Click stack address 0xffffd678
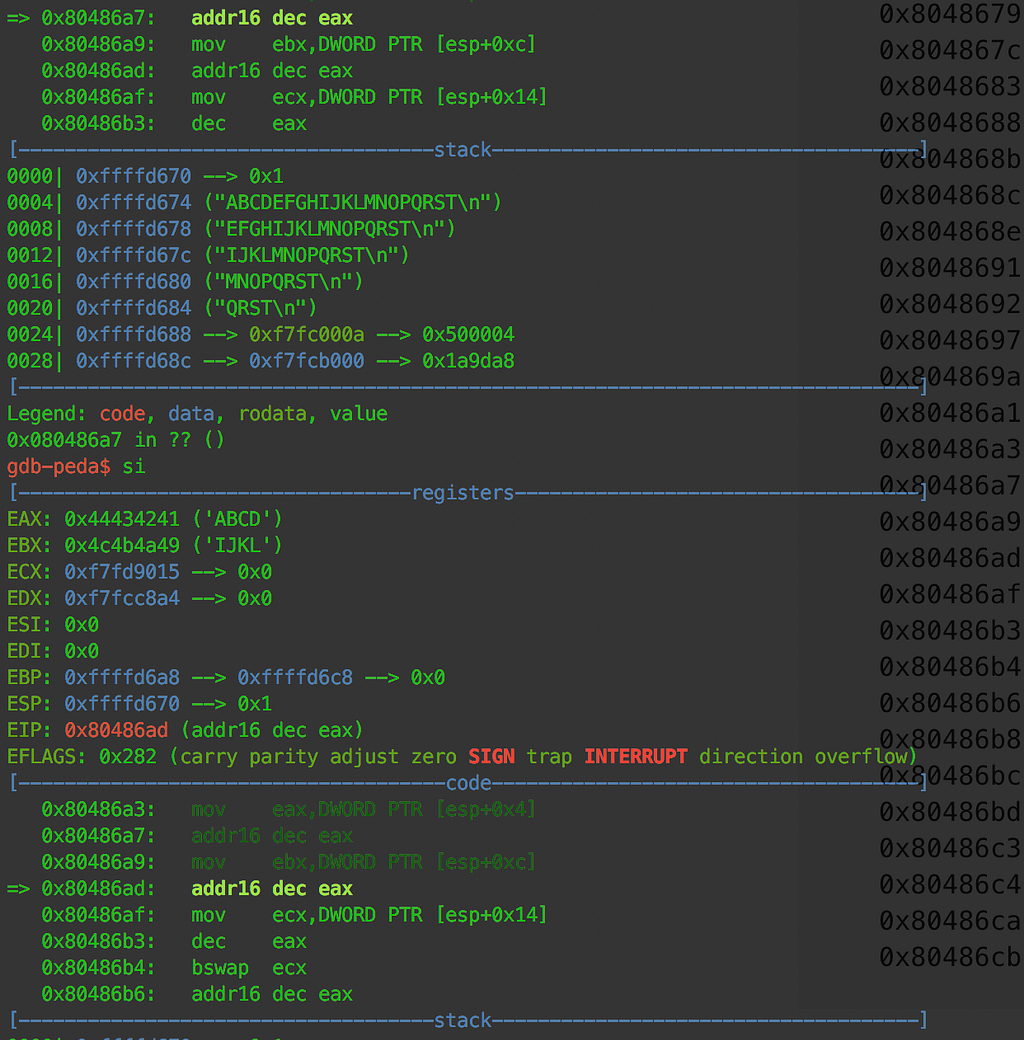This screenshot has height=1040, width=1024. click(x=133, y=229)
